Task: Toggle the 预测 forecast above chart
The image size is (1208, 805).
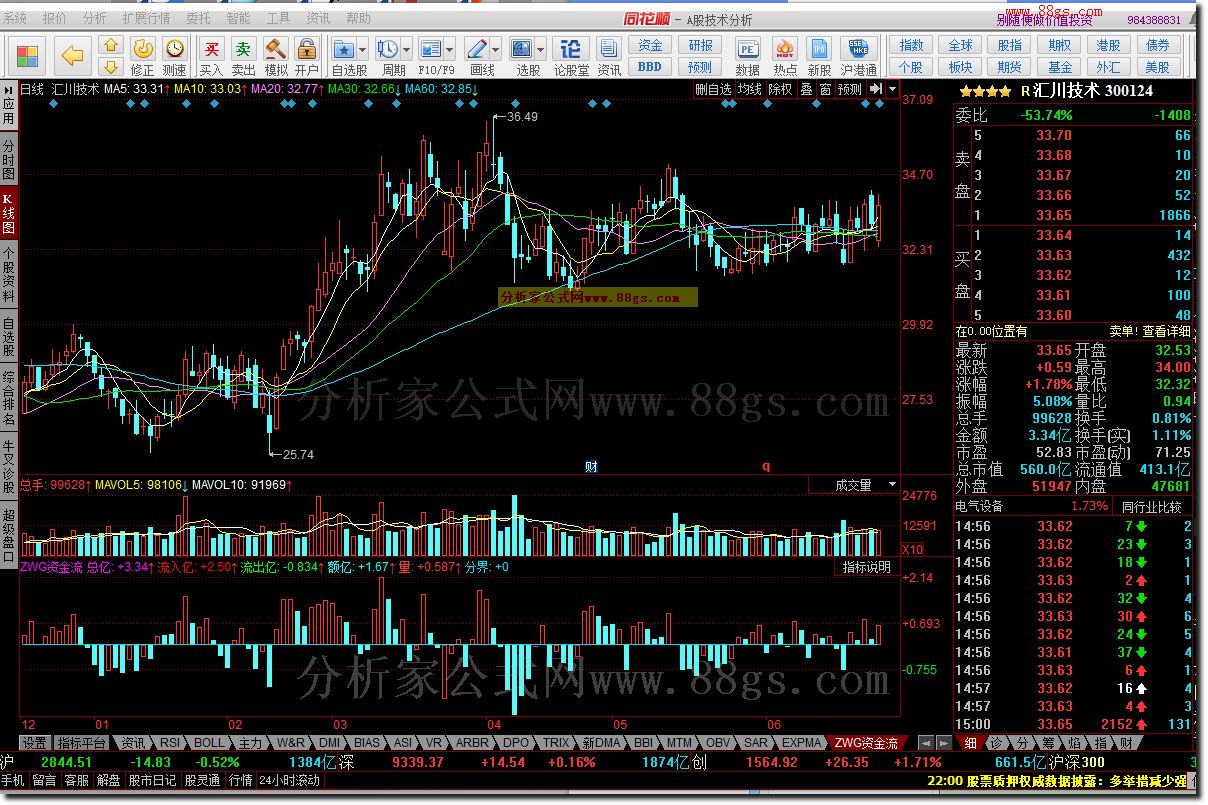Action: pos(850,89)
